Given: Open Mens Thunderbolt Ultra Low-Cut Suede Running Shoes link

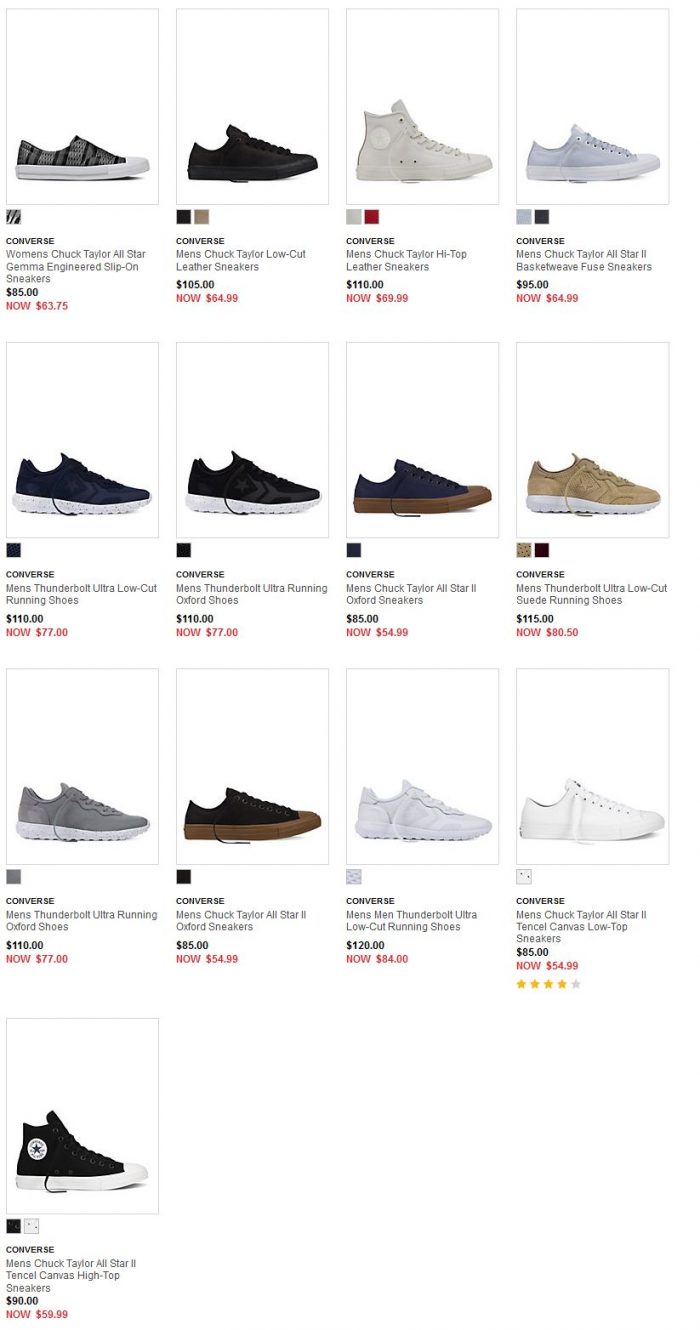Looking at the screenshot, I should click(591, 594).
